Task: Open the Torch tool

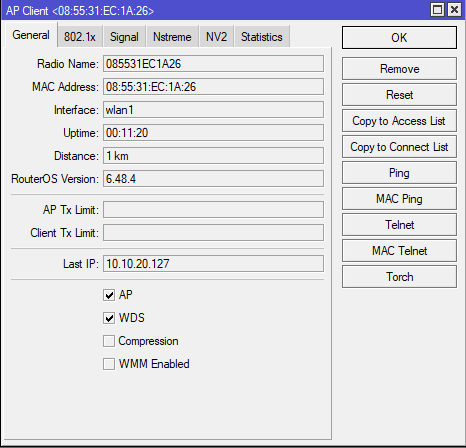Action: (399, 277)
